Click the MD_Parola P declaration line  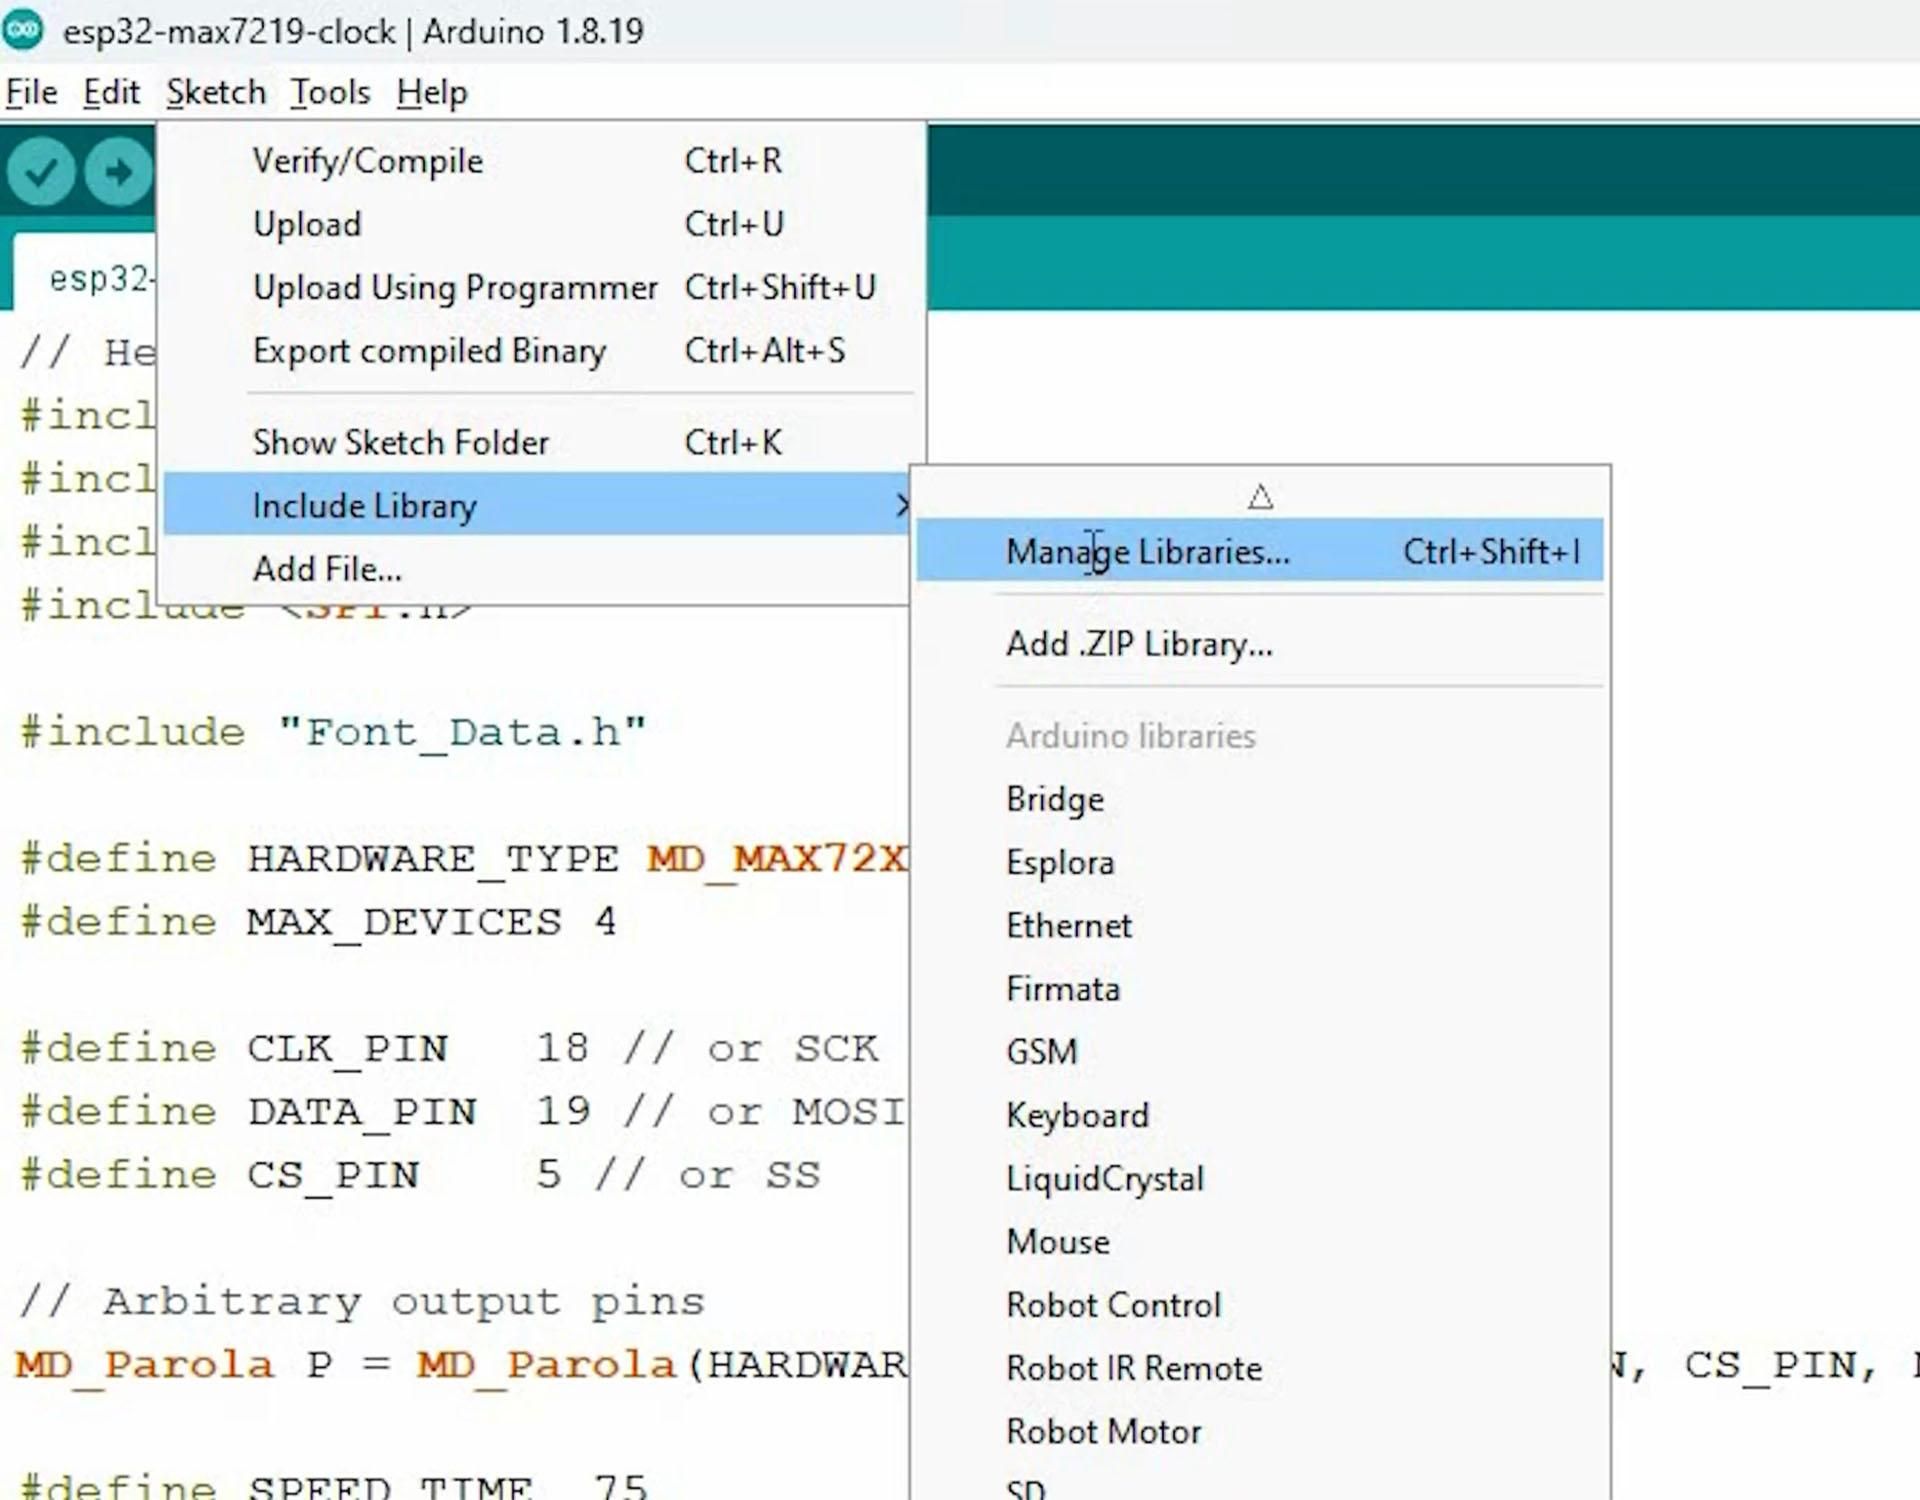(x=462, y=1365)
